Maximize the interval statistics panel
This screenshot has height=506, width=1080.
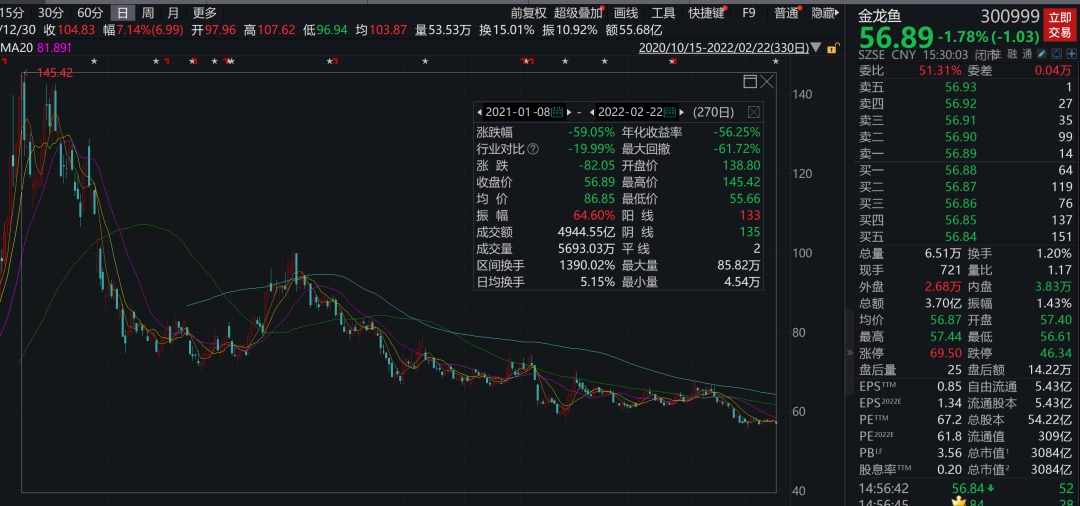[x=750, y=82]
